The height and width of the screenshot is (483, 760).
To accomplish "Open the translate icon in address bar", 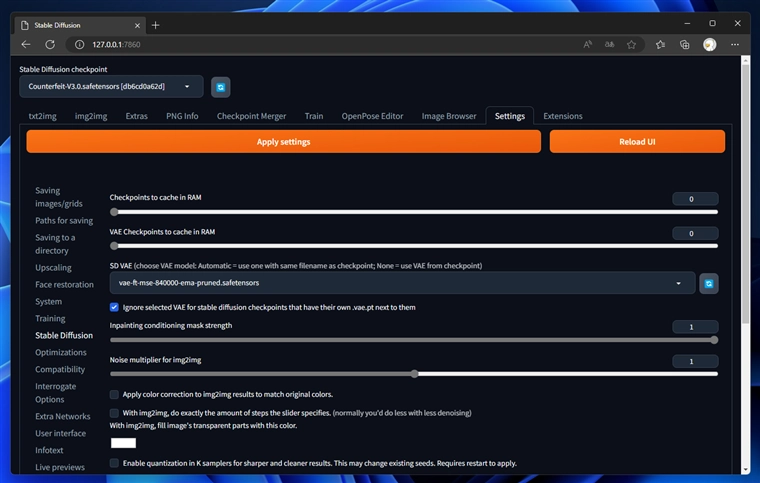I will click(x=609, y=45).
